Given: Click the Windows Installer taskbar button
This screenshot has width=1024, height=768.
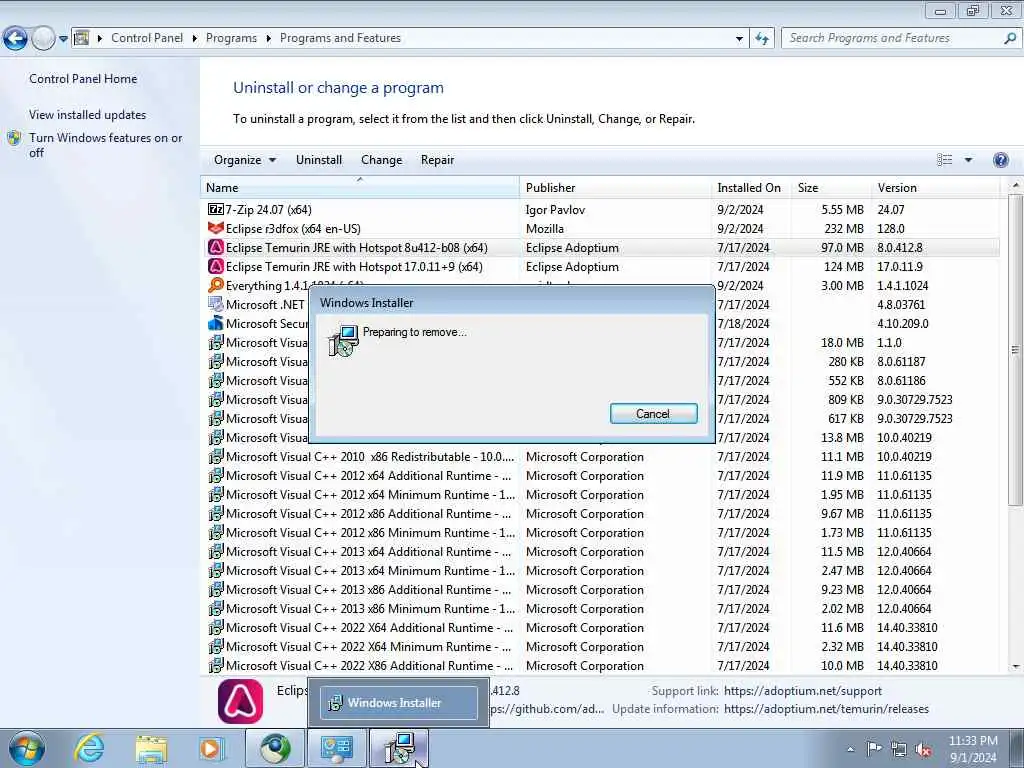Looking at the screenshot, I should 399,748.
